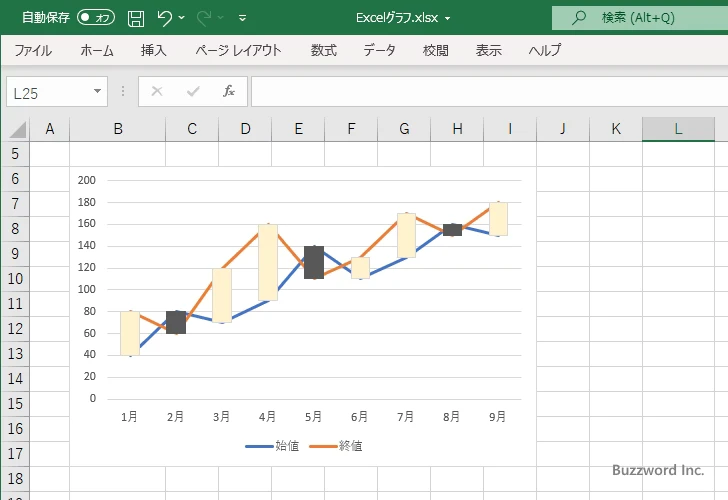Click the formula bar Enter checkmark icon
The width and height of the screenshot is (728, 500).
click(x=193, y=91)
